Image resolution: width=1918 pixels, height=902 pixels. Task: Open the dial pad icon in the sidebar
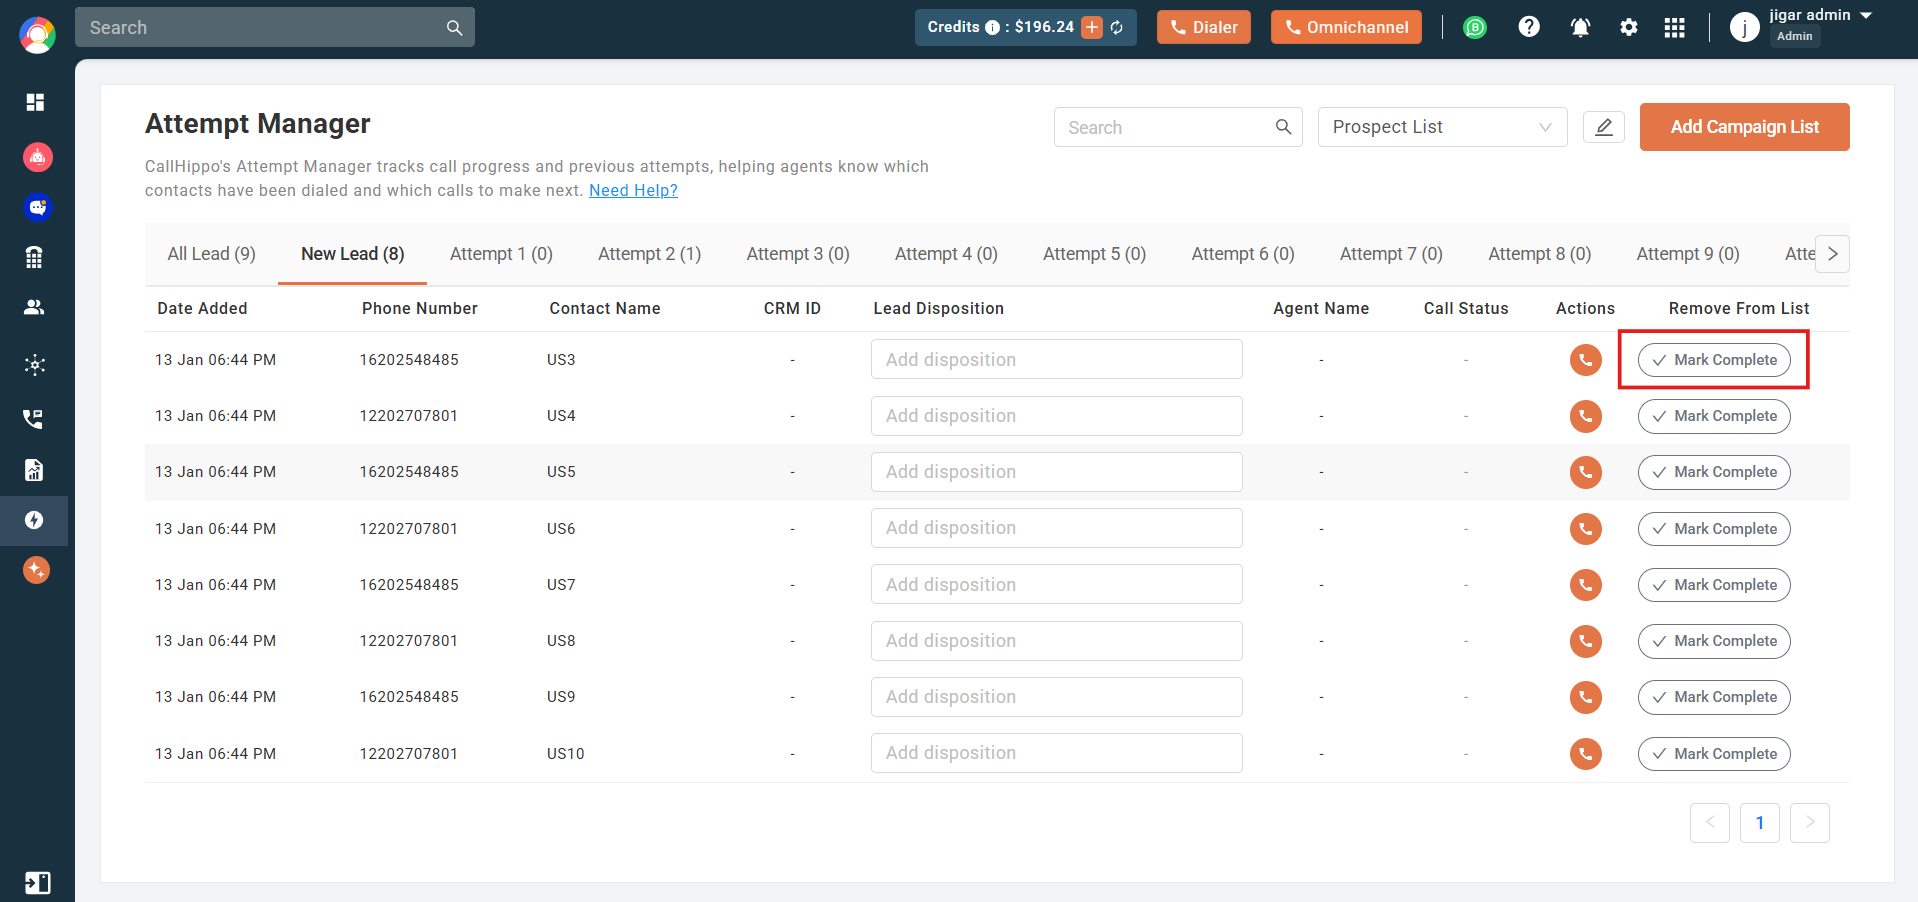coord(35,257)
